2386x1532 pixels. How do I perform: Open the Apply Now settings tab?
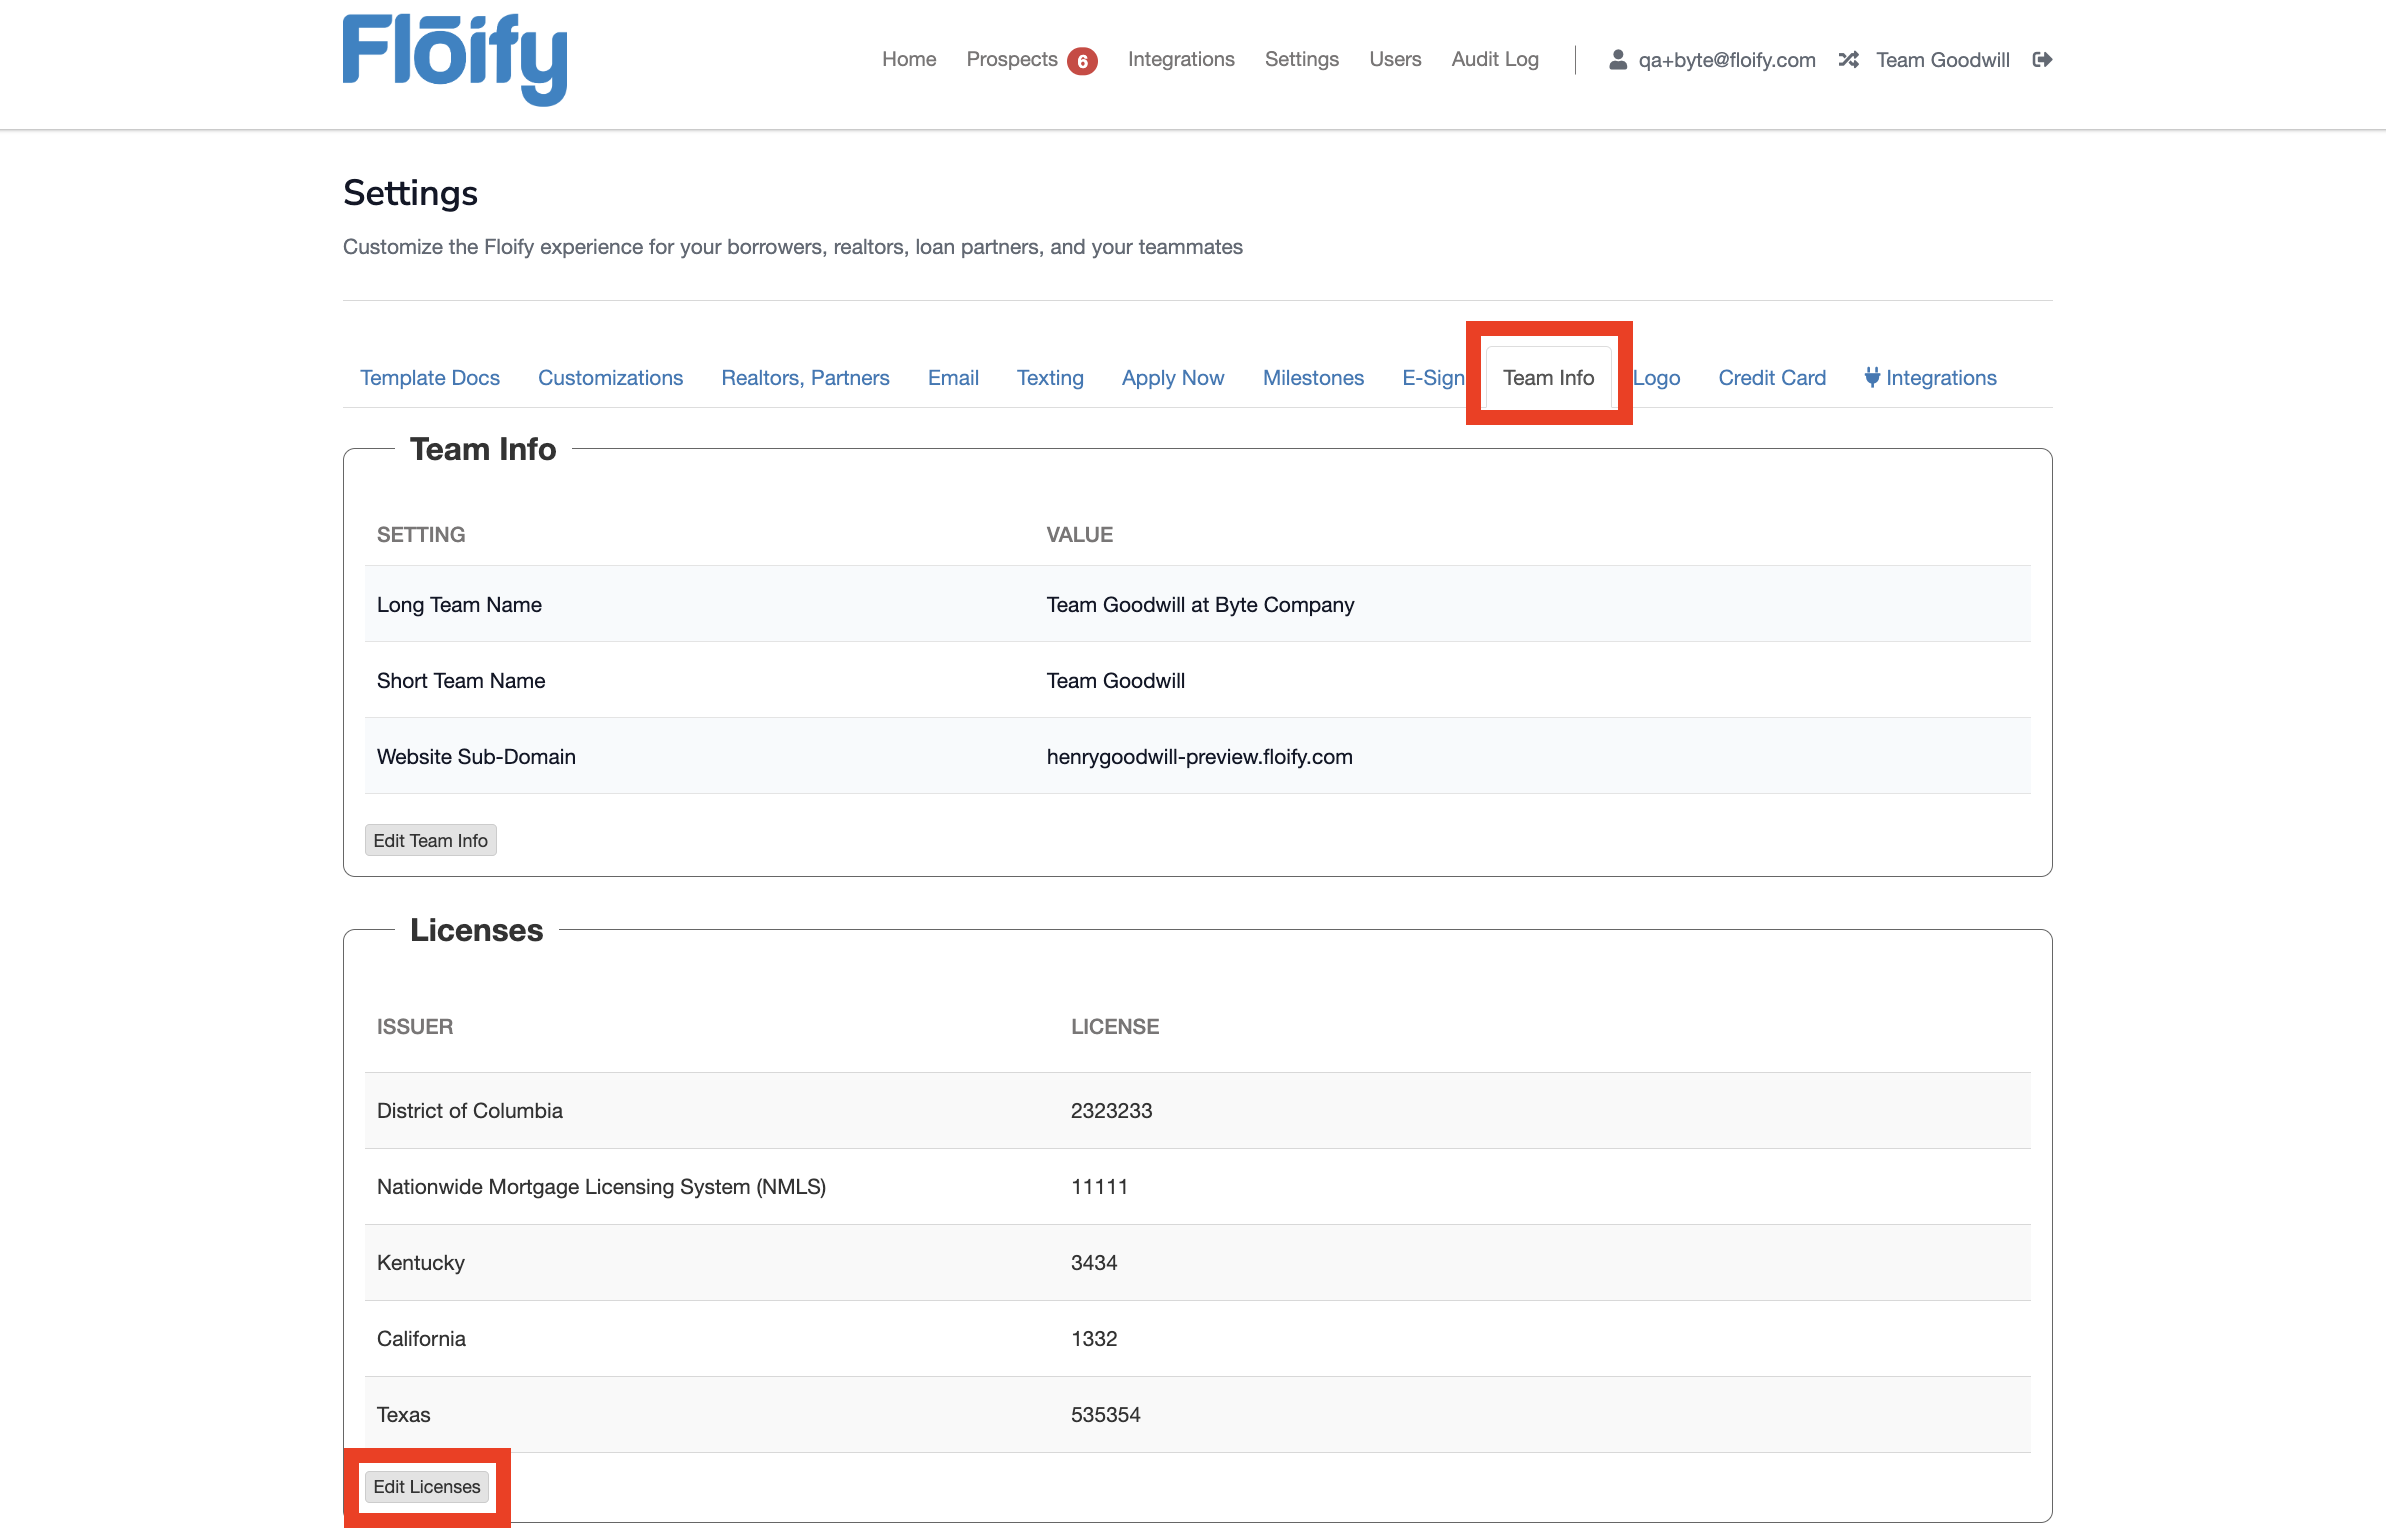1172,378
